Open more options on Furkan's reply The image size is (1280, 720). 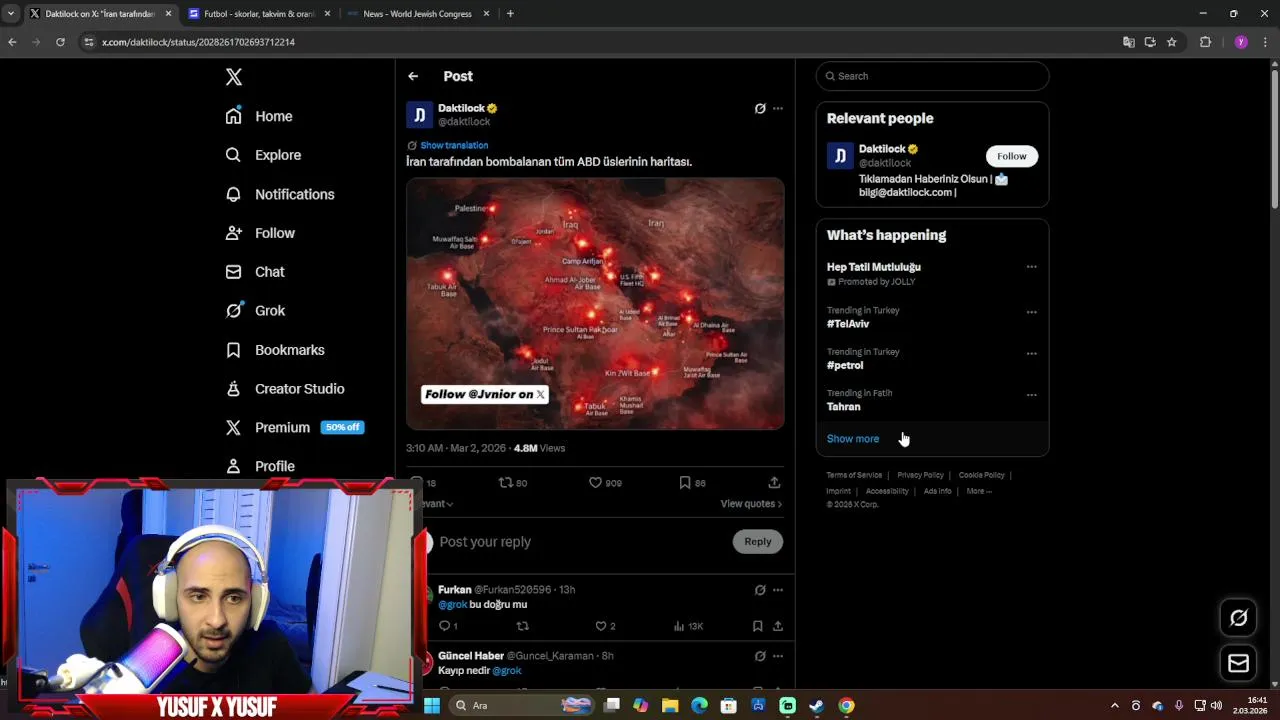point(778,590)
